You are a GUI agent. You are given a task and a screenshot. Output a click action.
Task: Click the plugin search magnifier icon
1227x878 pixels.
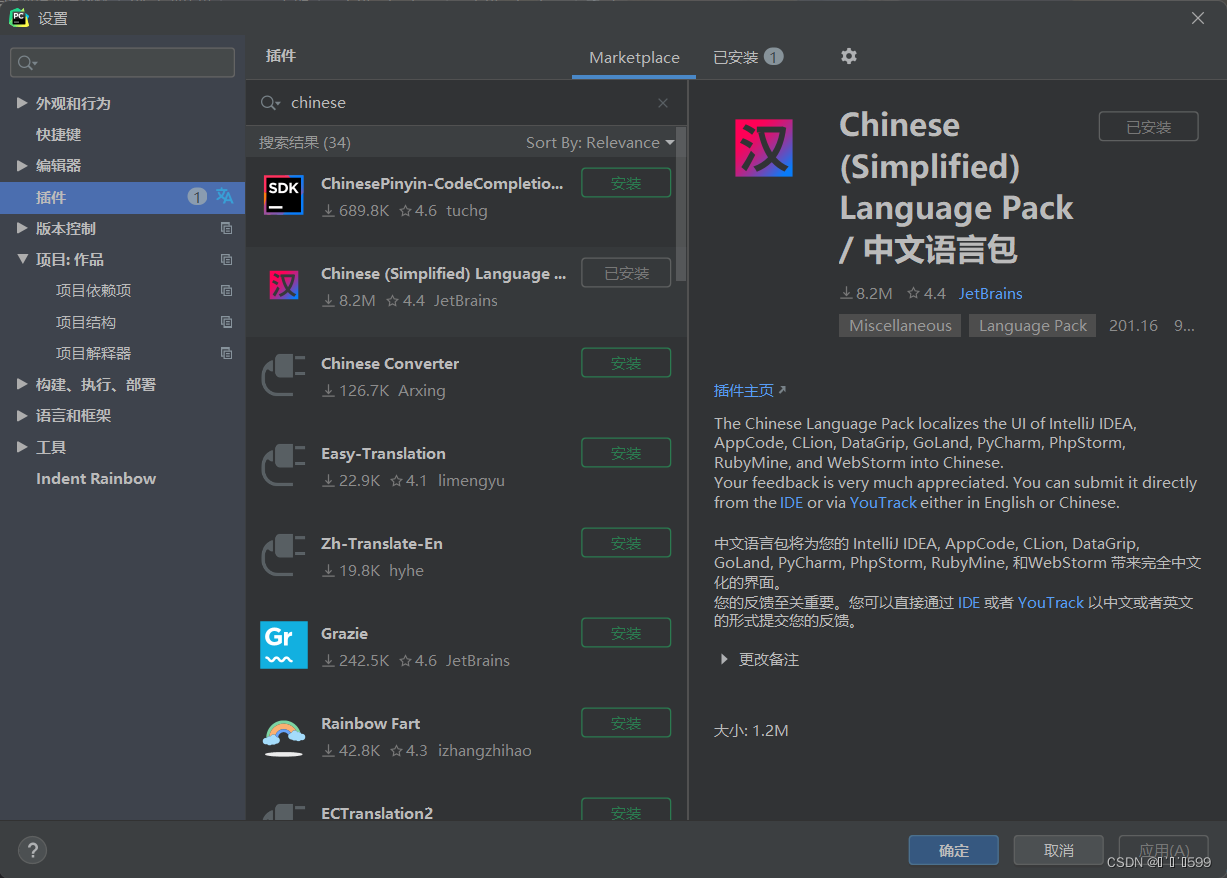270,103
